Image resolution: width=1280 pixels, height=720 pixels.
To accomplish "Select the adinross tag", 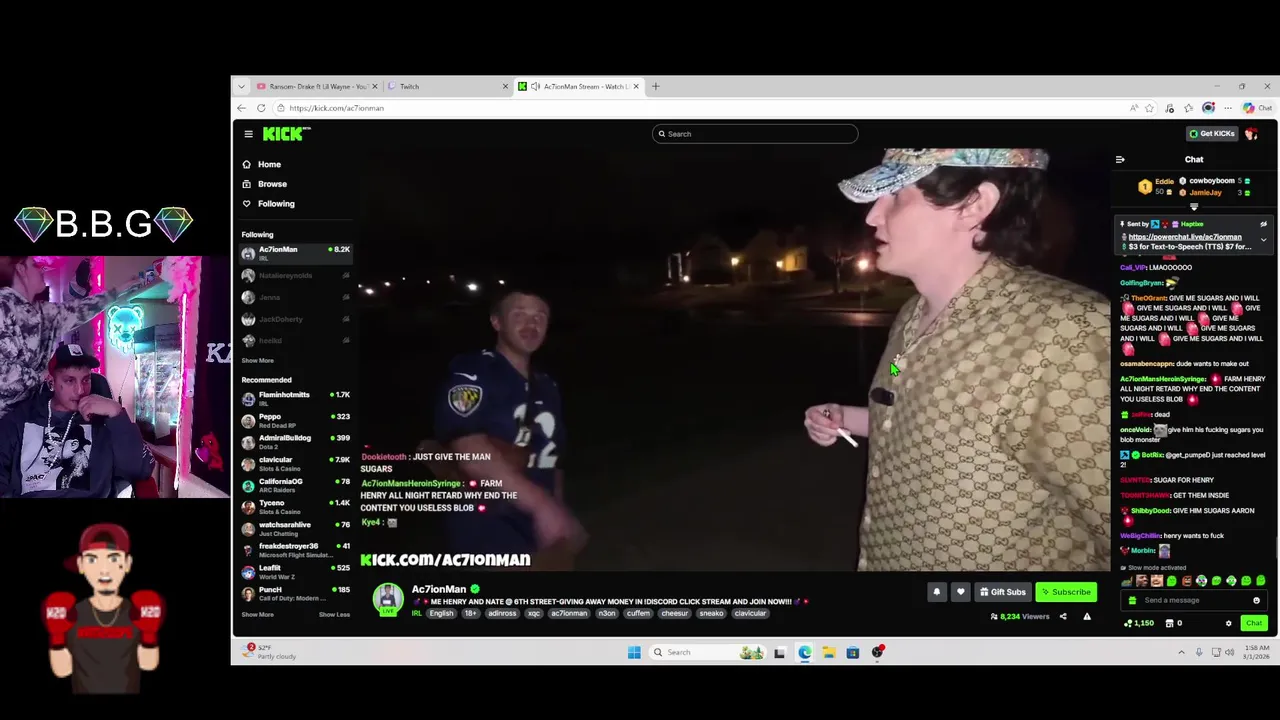I will (502, 613).
